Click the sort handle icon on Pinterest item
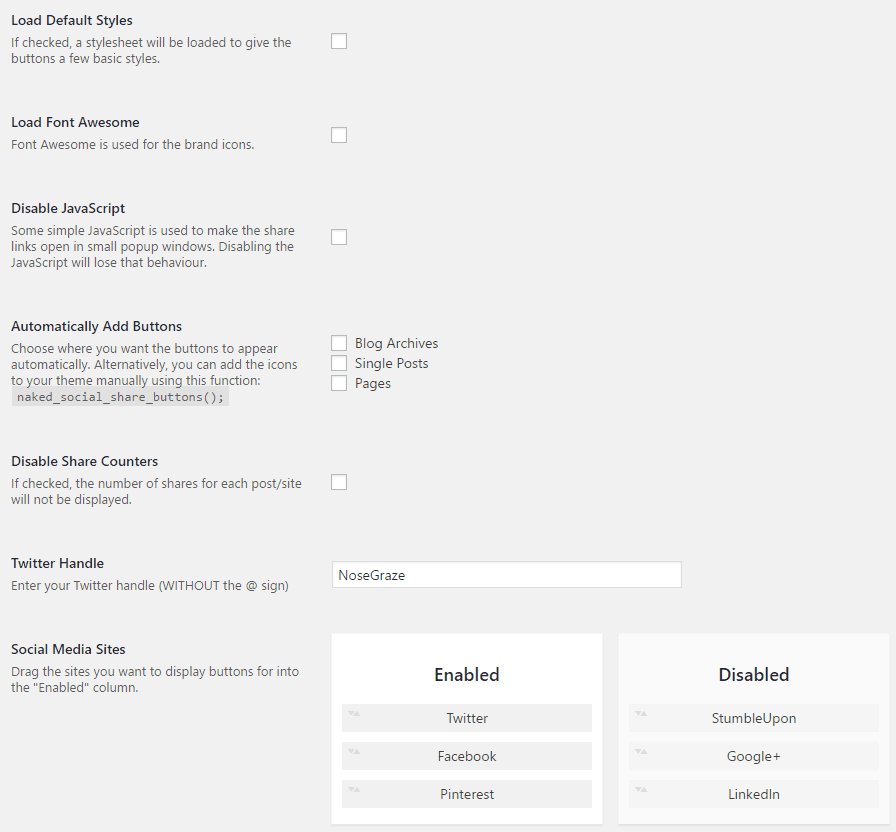The image size is (896, 832). click(354, 789)
